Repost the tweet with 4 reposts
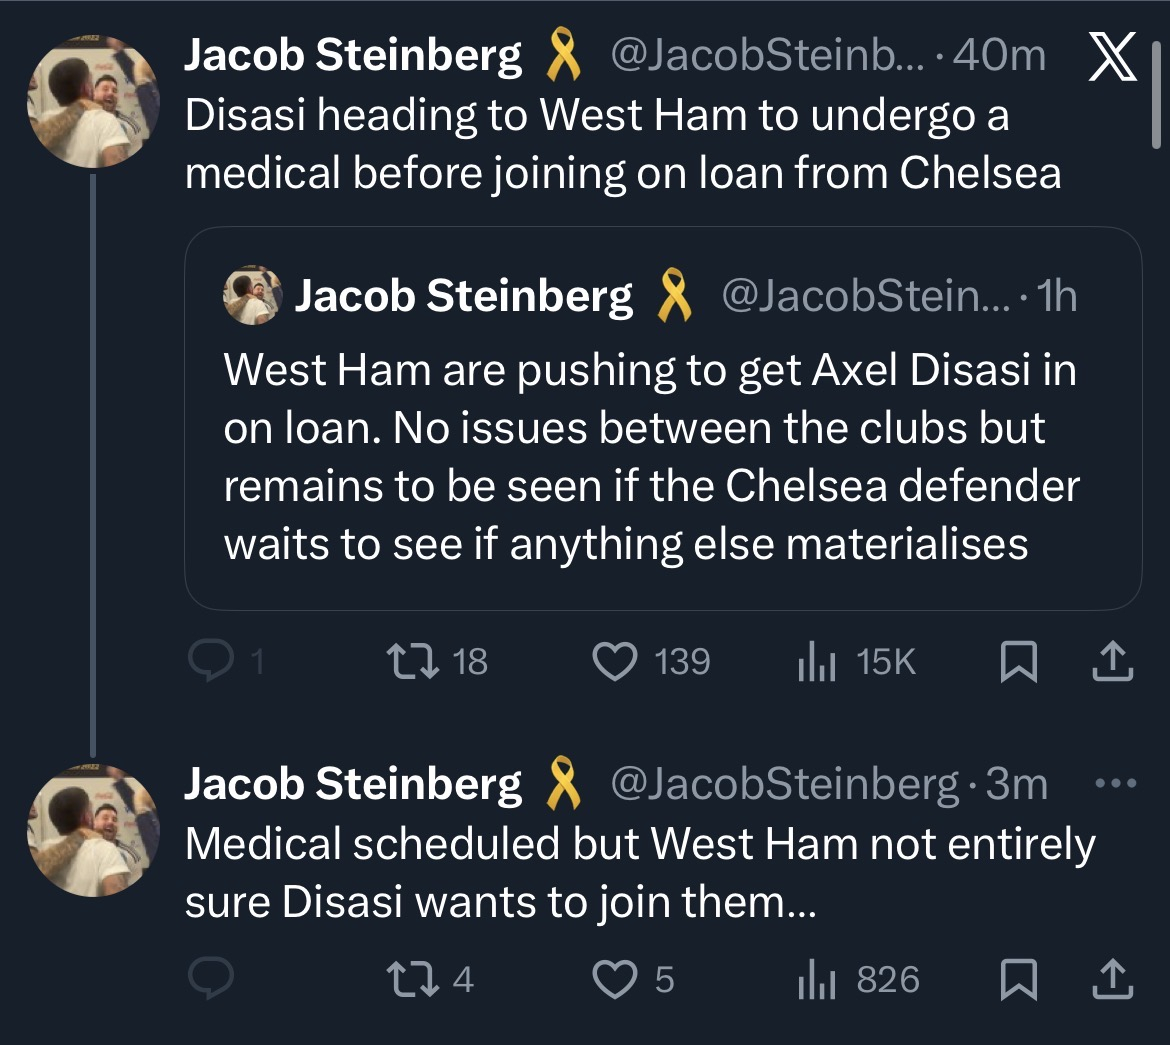 [x=409, y=980]
